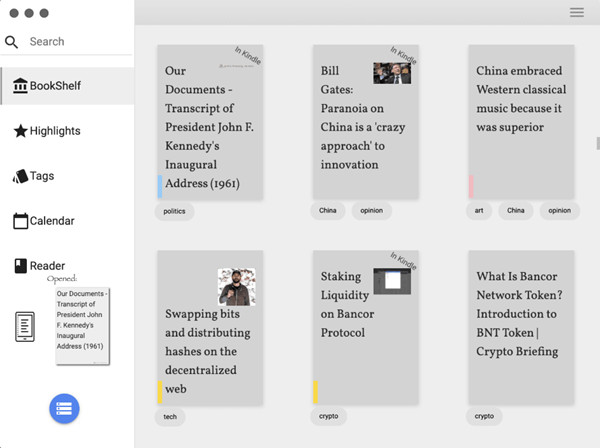The width and height of the screenshot is (600, 448).
Task: Filter by the politics tag
Action: [x=174, y=211]
